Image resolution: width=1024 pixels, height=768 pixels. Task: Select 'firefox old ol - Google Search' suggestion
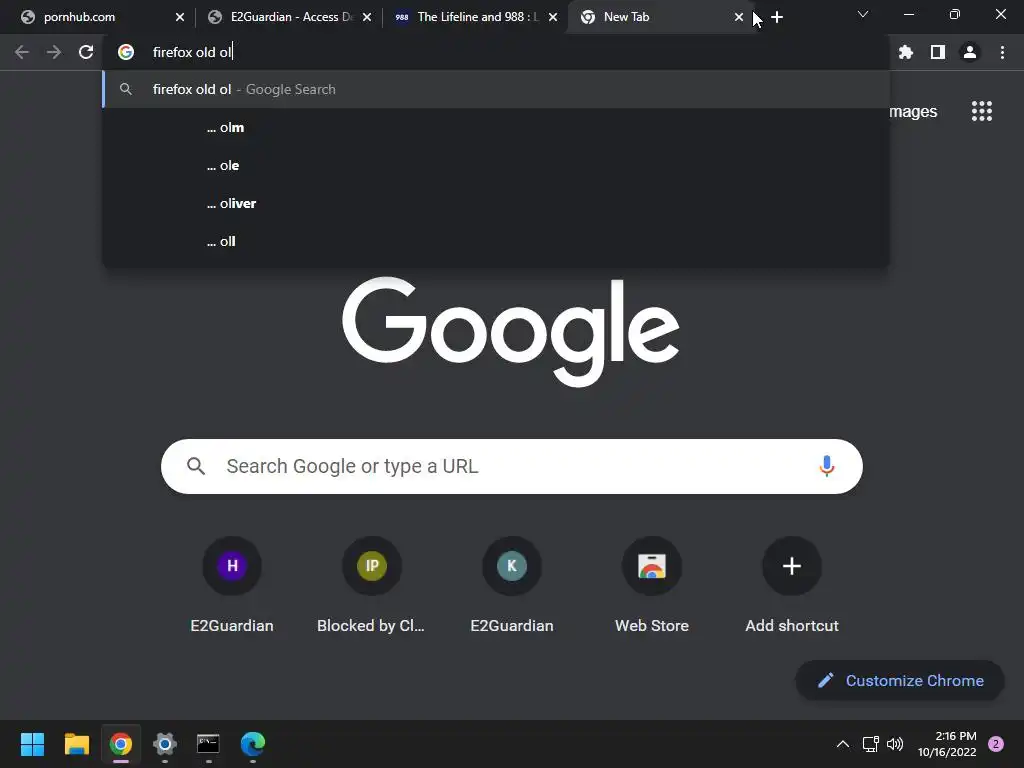coord(496,89)
